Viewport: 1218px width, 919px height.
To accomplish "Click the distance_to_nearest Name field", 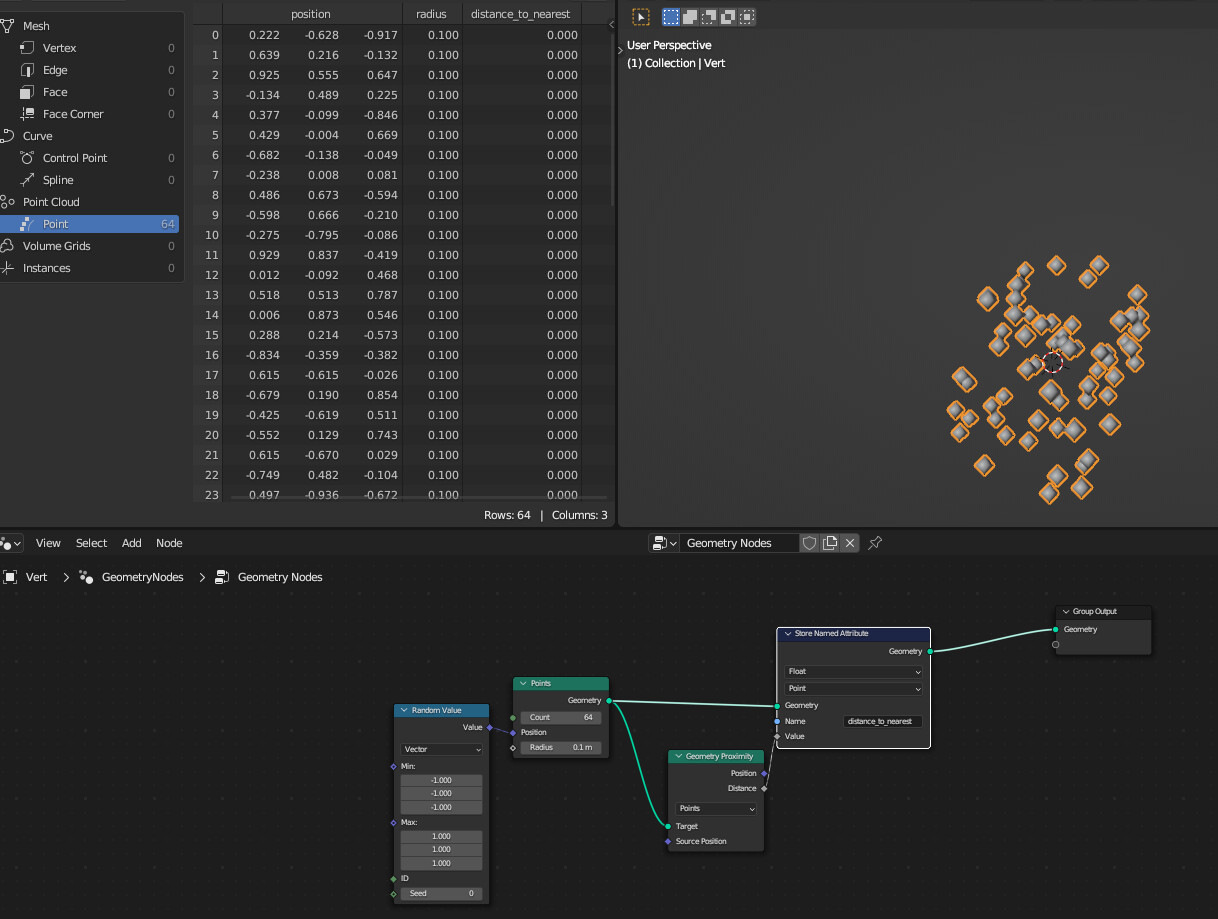I will tap(882, 721).
